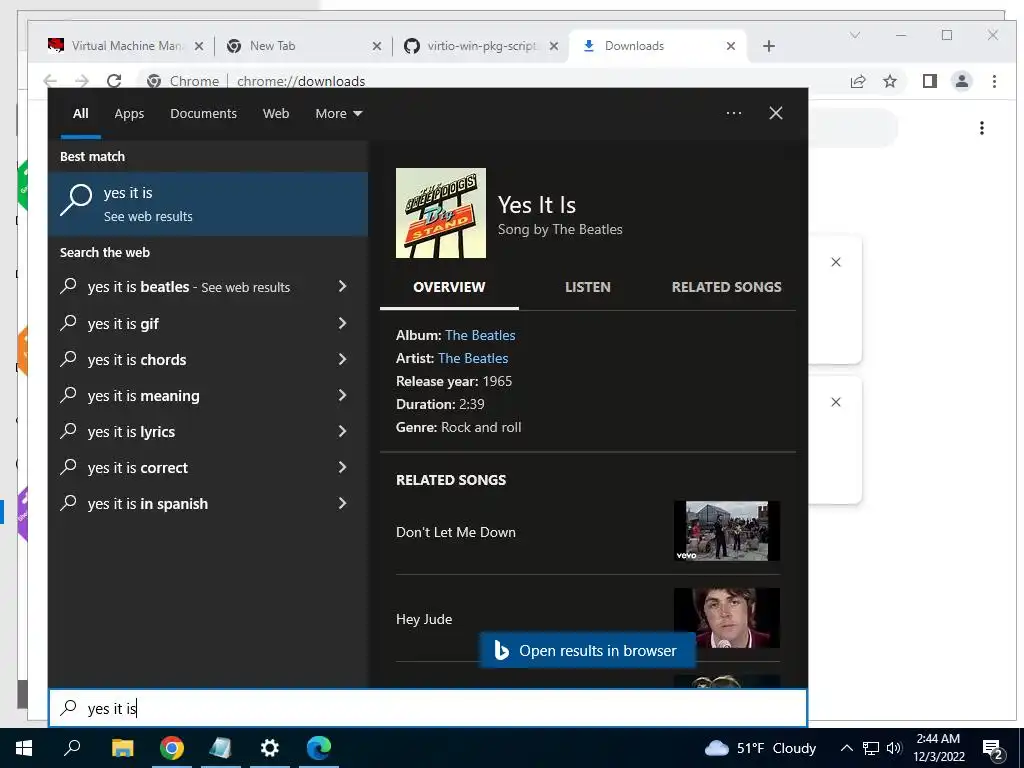
Task: Open the Hey Jude video thumbnail
Action: 727,618
